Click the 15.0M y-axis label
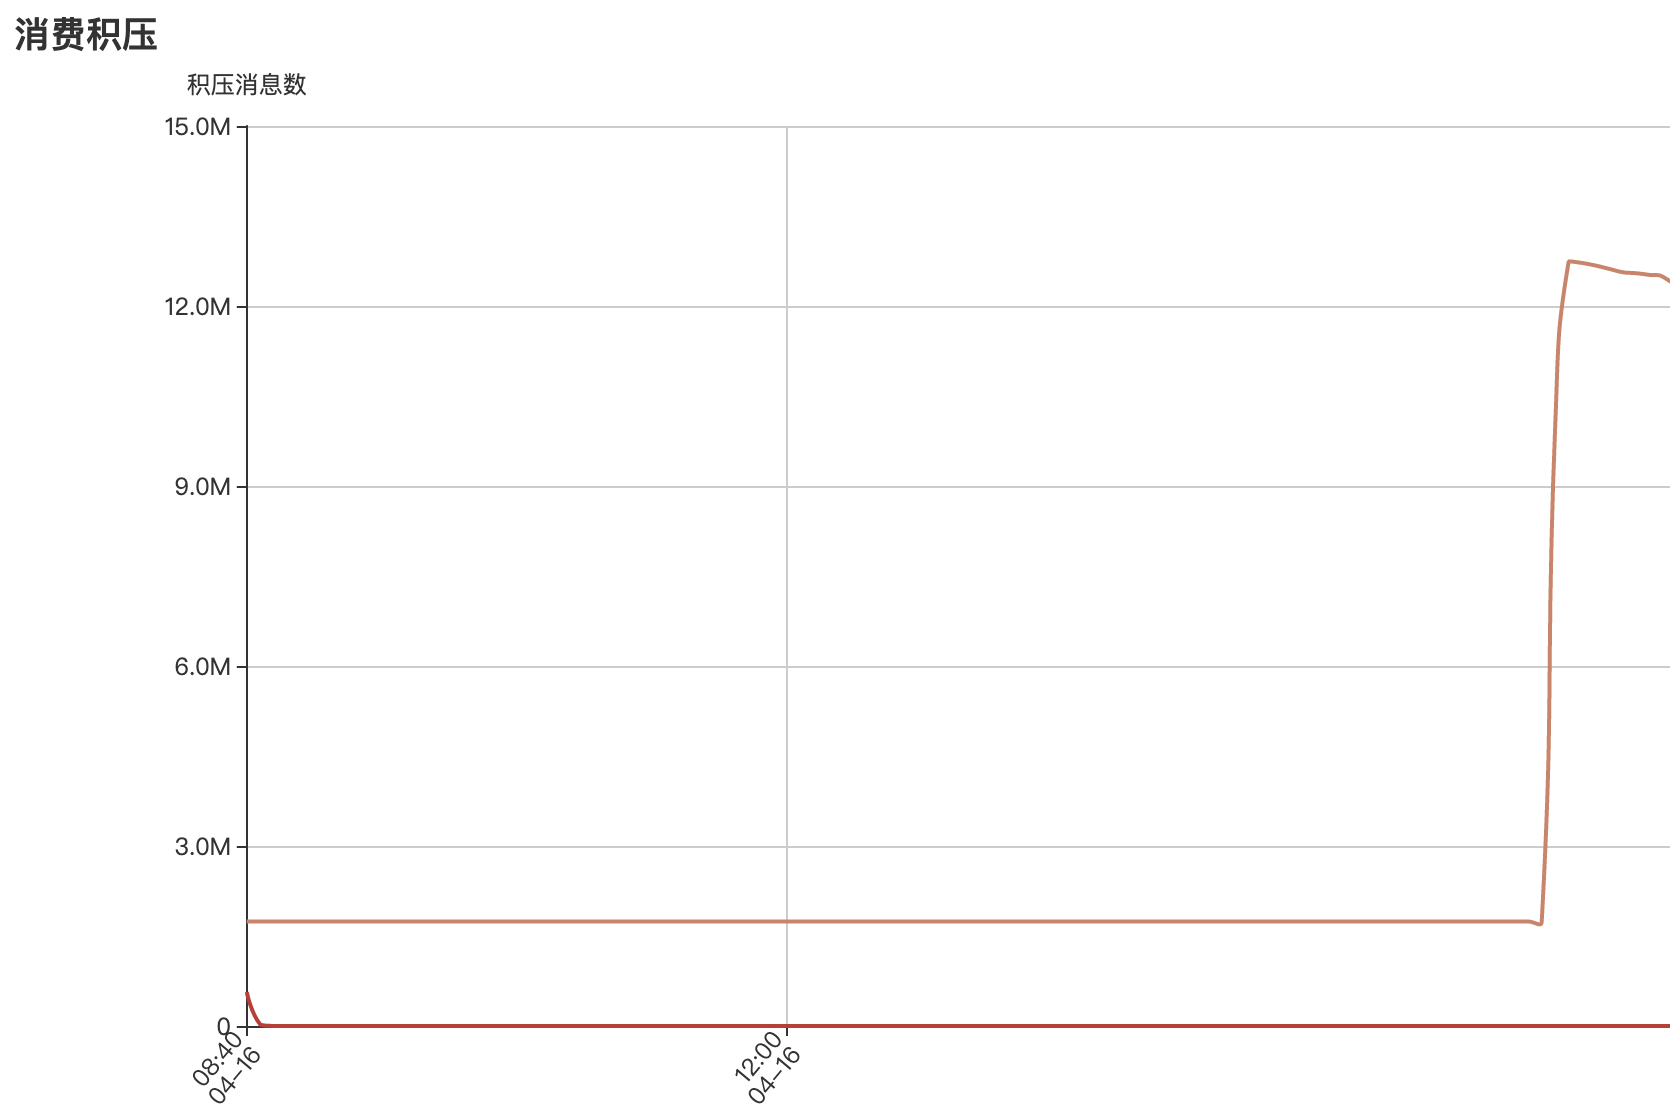Screen dimensions: 1670x1116 coord(198,127)
